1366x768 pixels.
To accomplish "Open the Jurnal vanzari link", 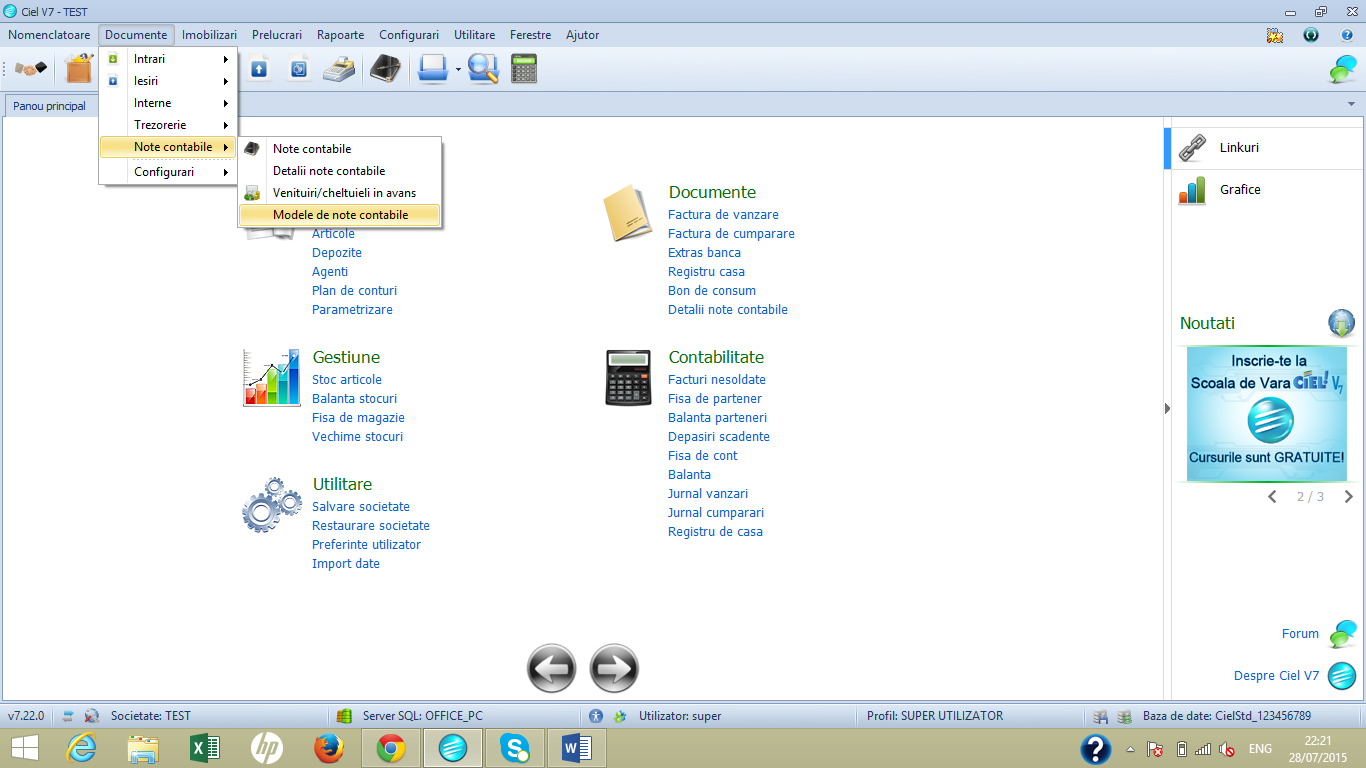I will 708,494.
